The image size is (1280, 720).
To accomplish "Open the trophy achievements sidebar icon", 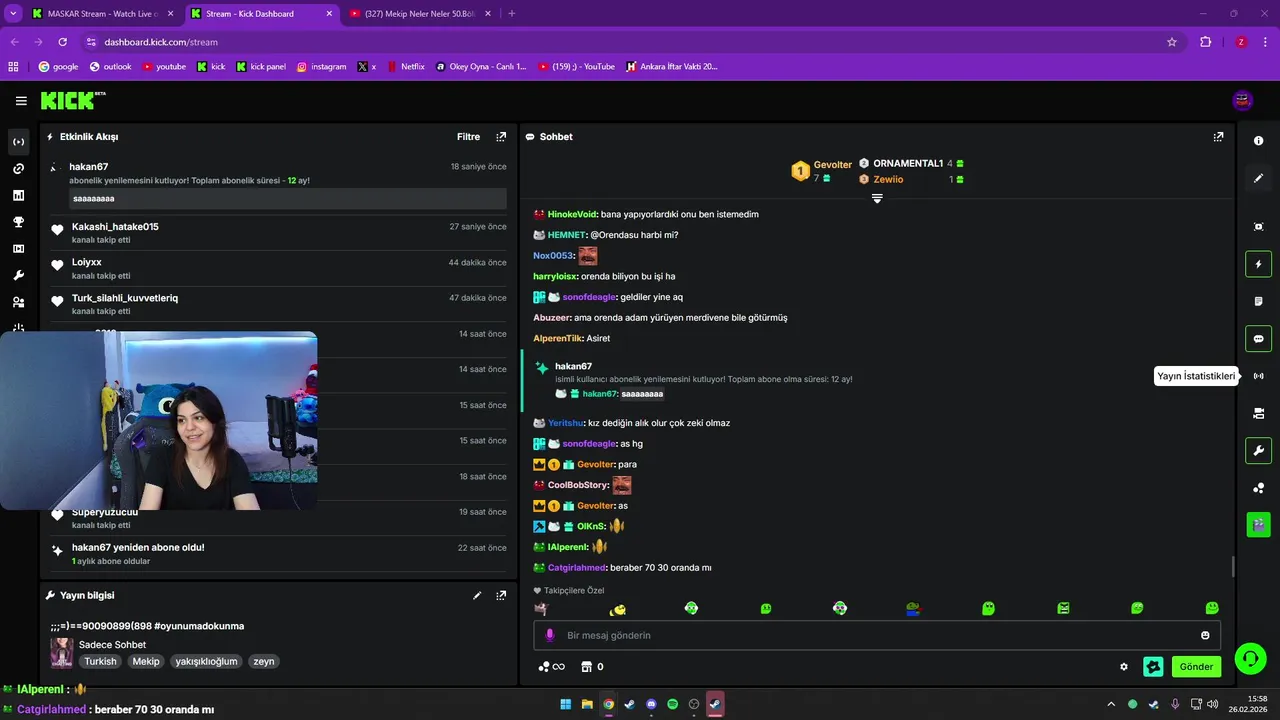I will (x=18, y=222).
